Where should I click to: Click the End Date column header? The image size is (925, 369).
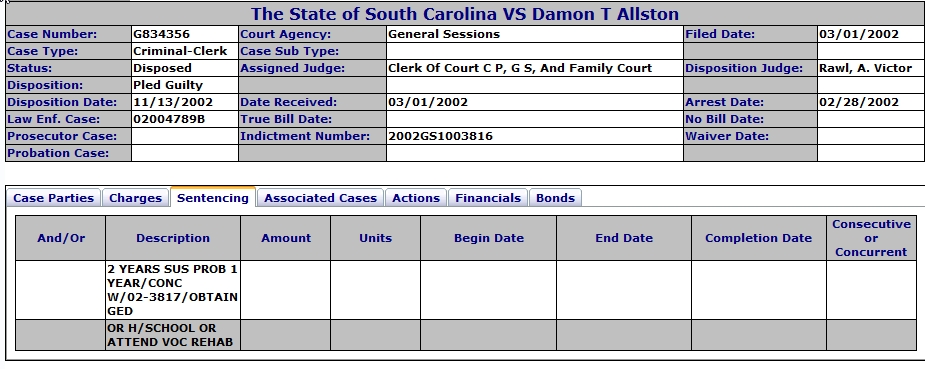click(x=624, y=238)
